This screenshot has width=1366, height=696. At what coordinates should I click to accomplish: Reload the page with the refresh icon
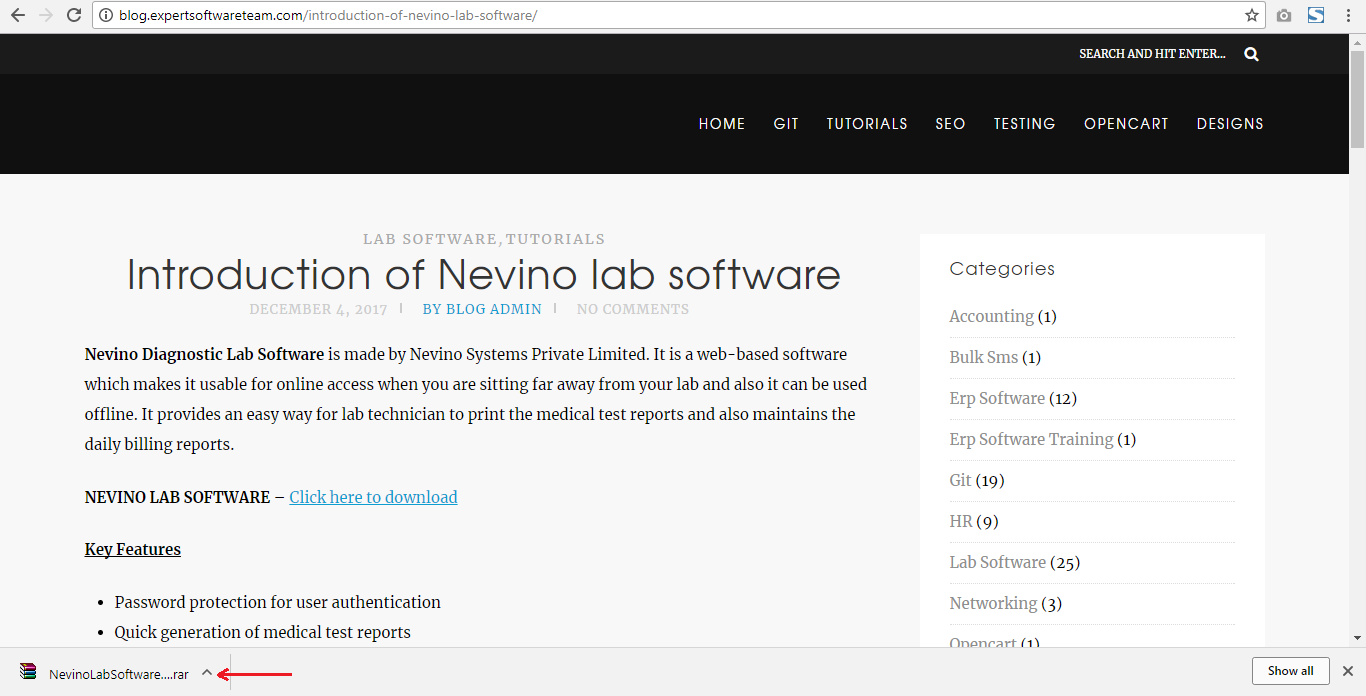point(73,15)
